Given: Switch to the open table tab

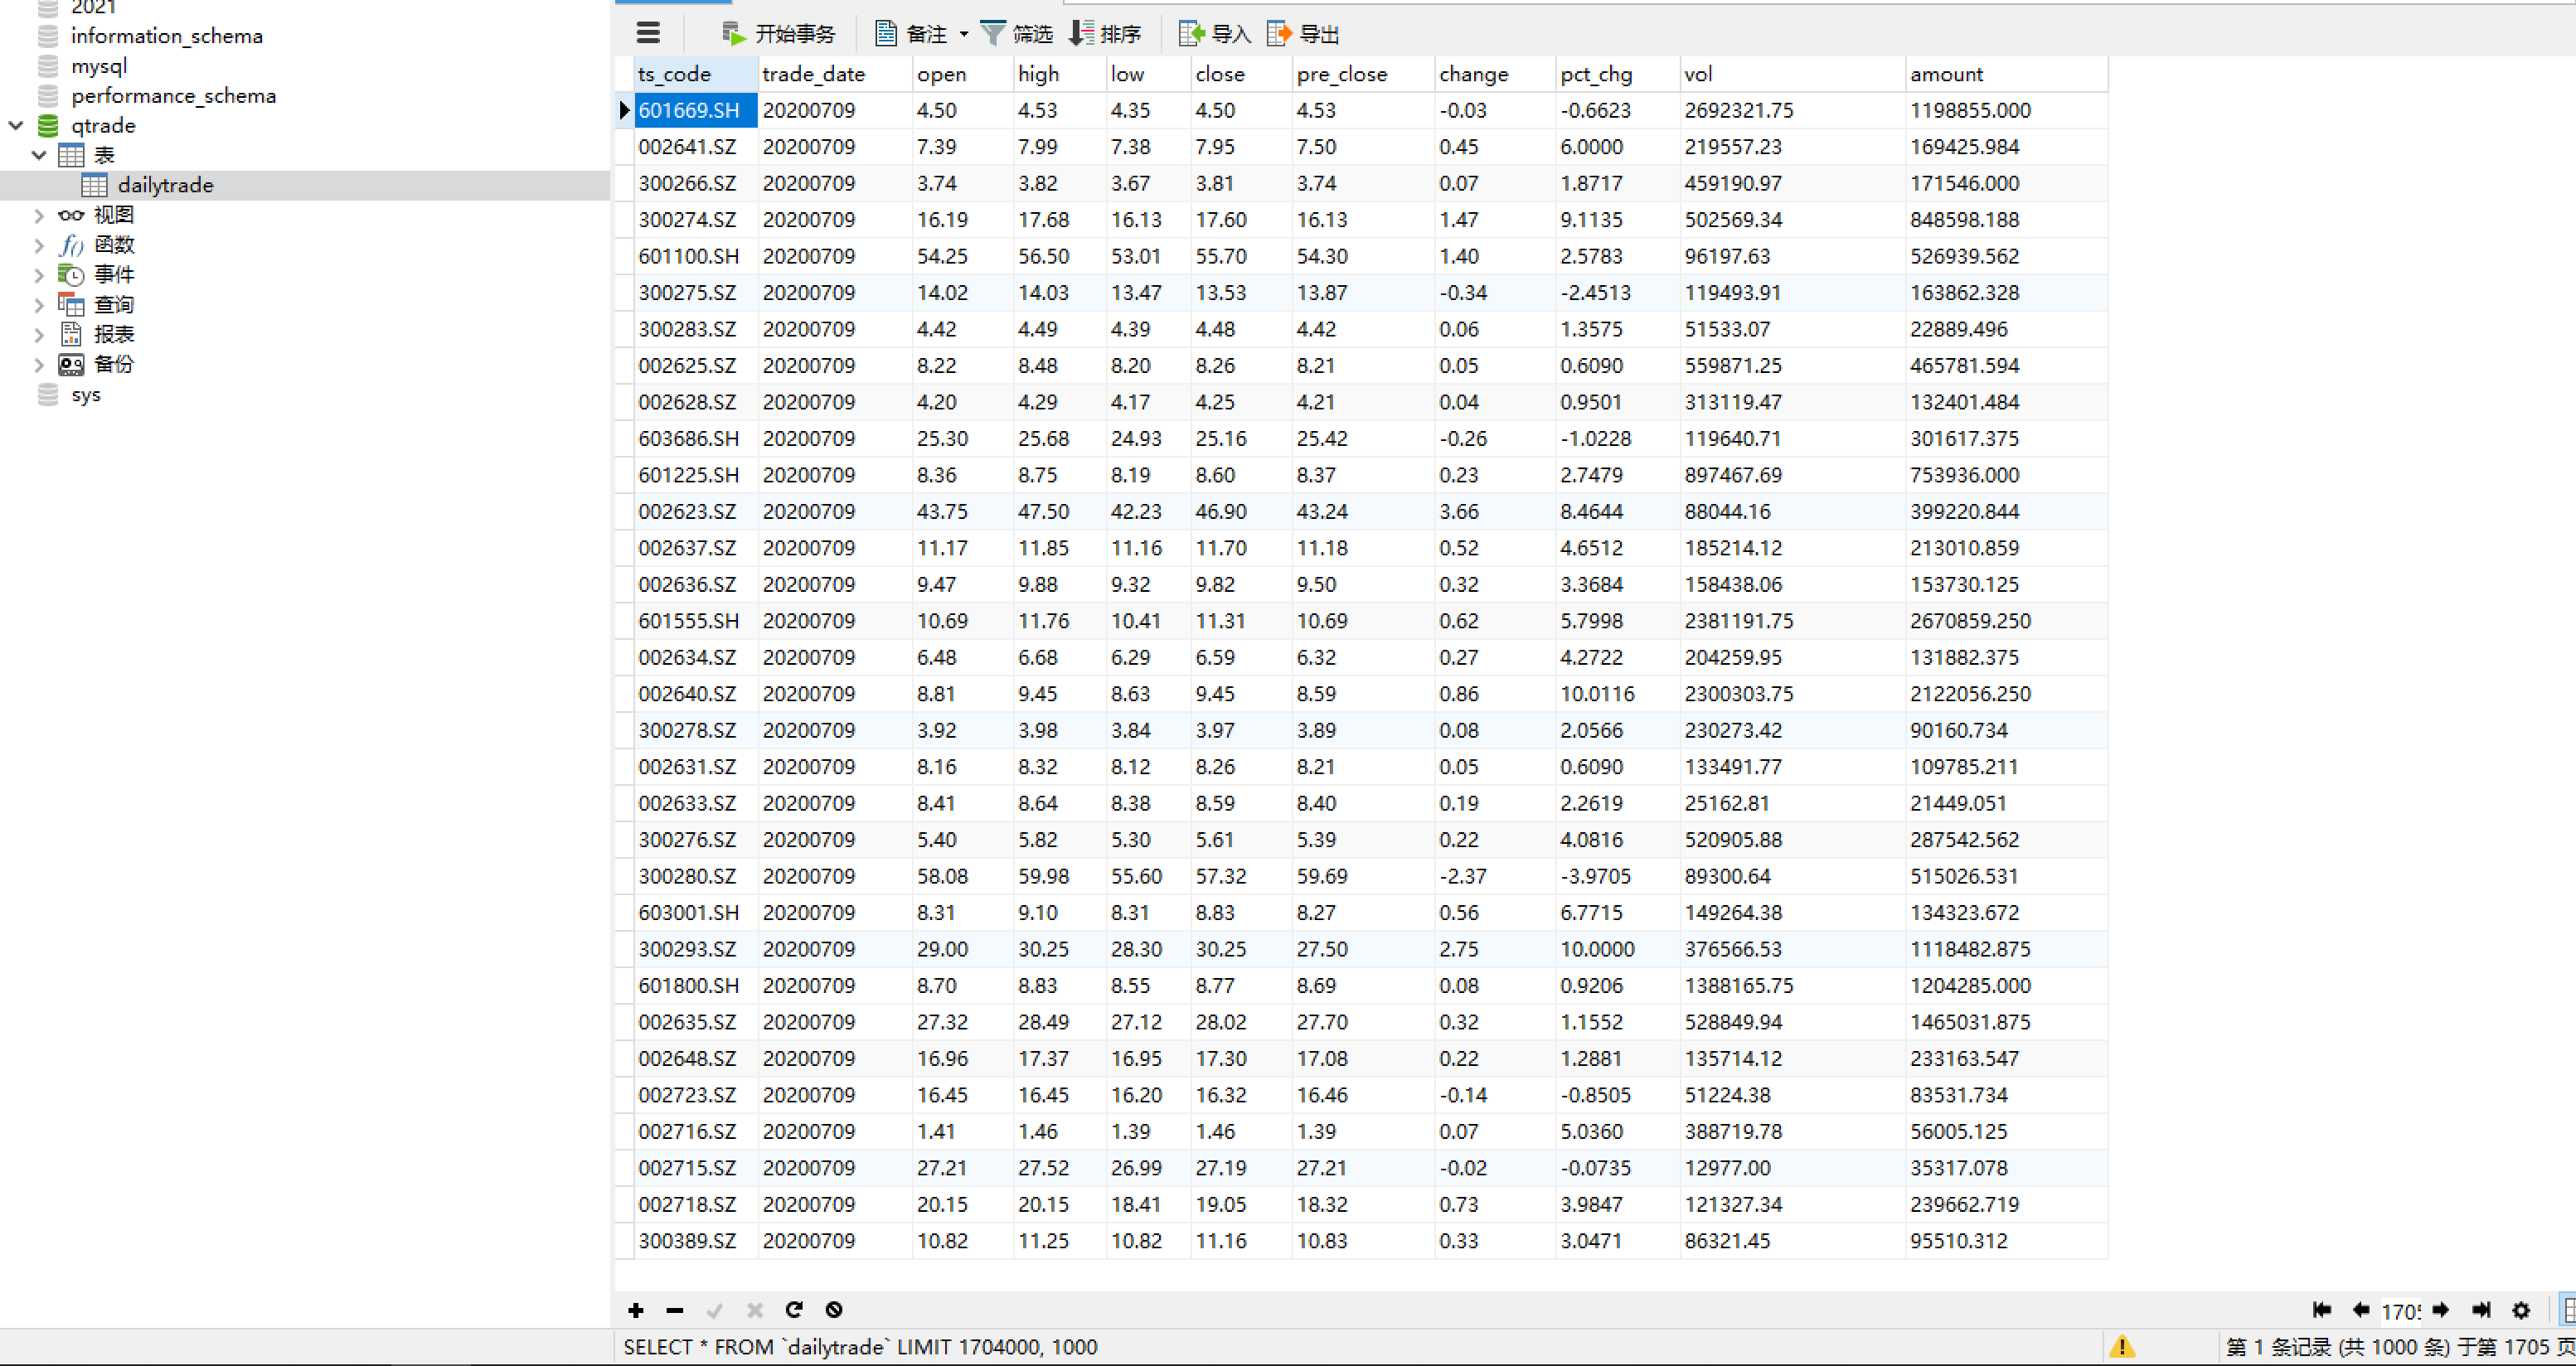Looking at the screenshot, I should click(x=673, y=3).
